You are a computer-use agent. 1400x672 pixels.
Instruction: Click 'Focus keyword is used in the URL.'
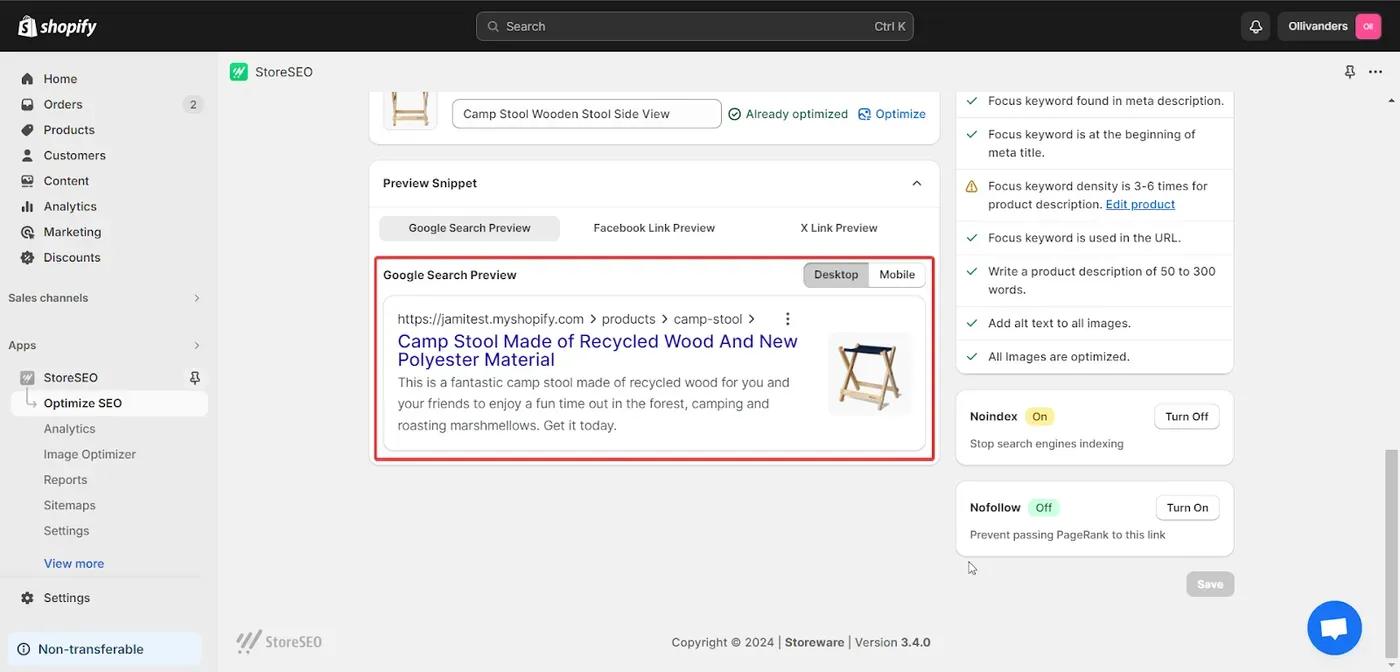1084,238
